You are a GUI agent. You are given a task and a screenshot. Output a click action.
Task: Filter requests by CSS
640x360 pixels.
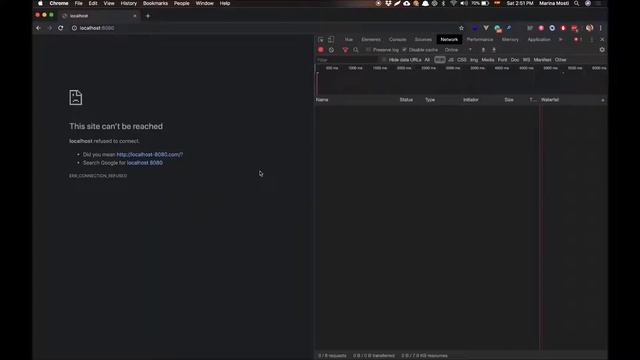click(x=462, y=60)
